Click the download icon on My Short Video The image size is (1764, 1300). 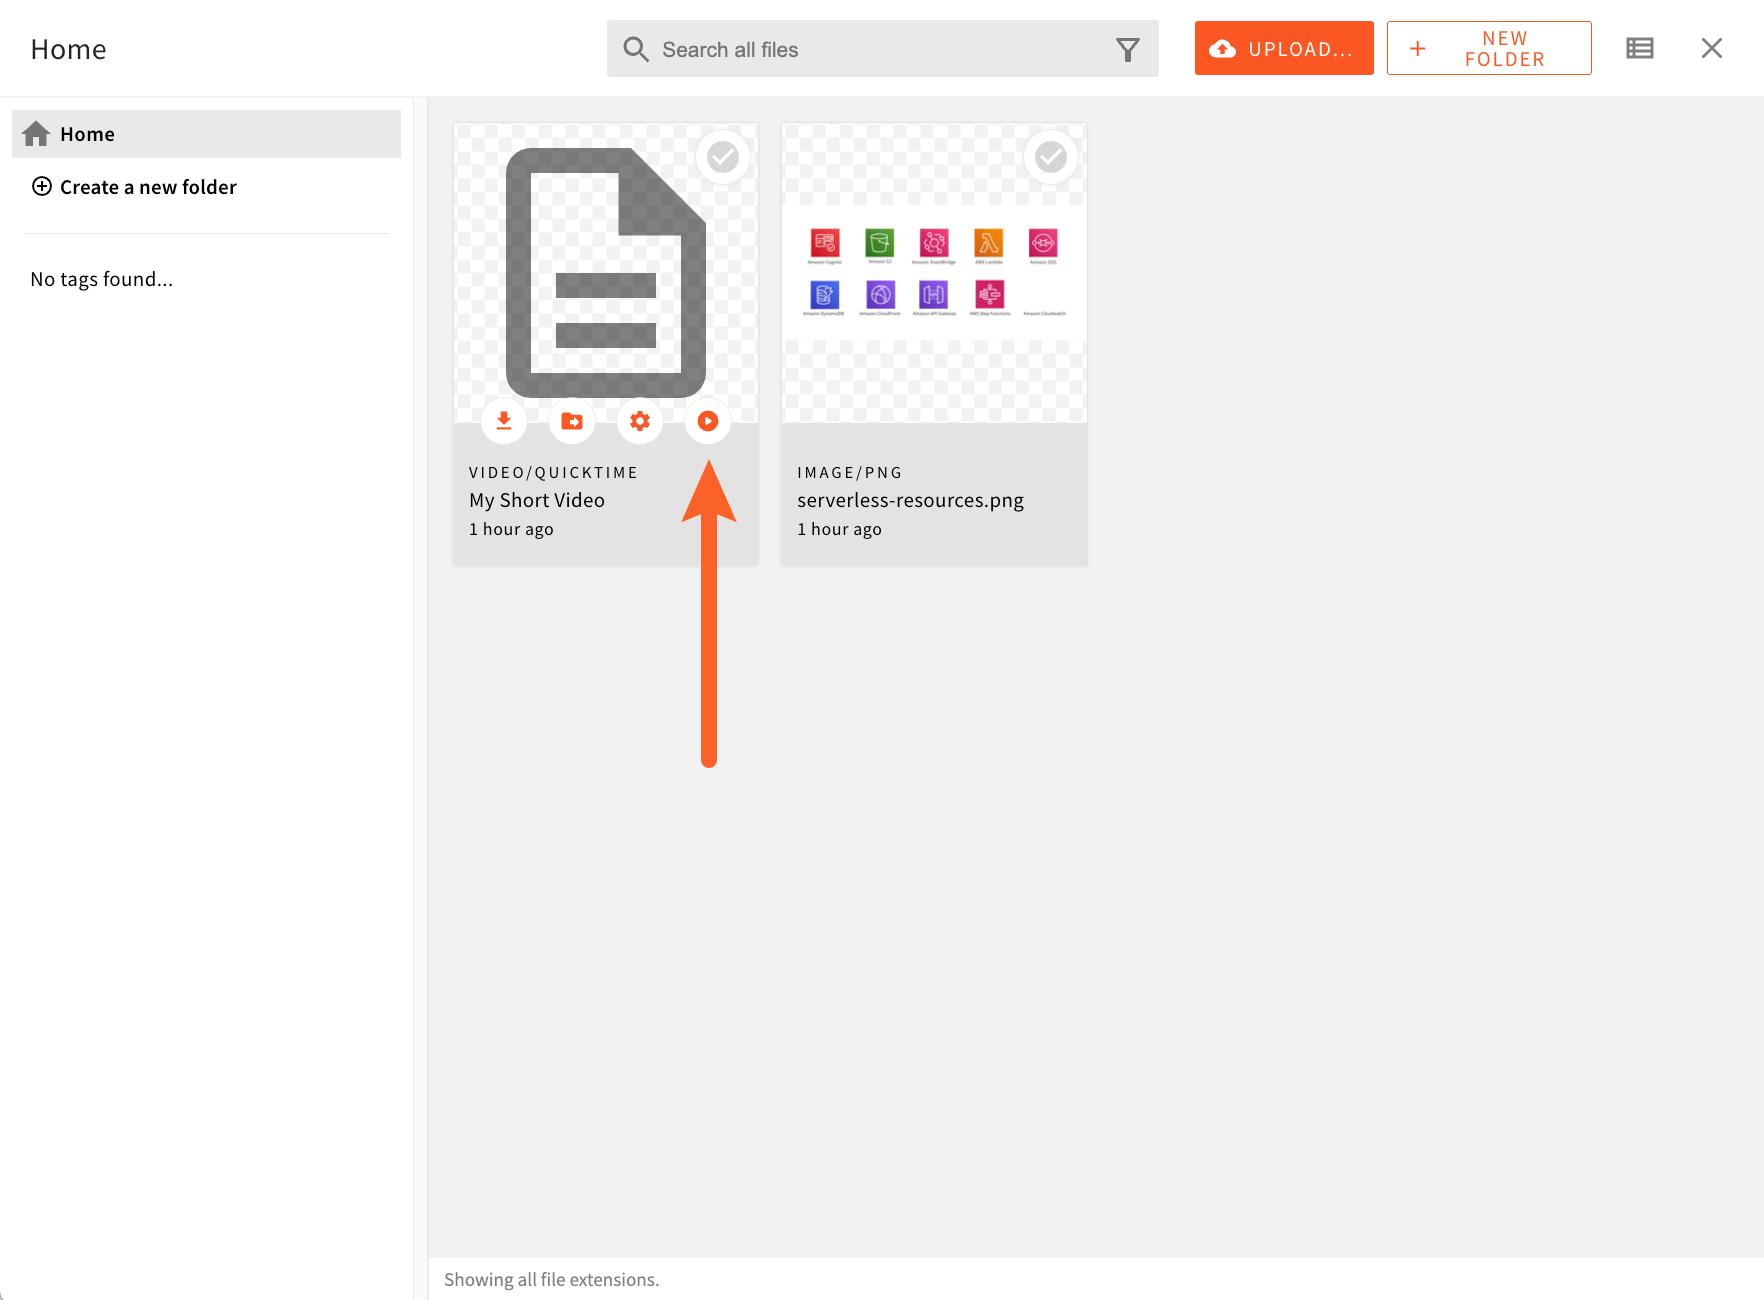[504, 421]
